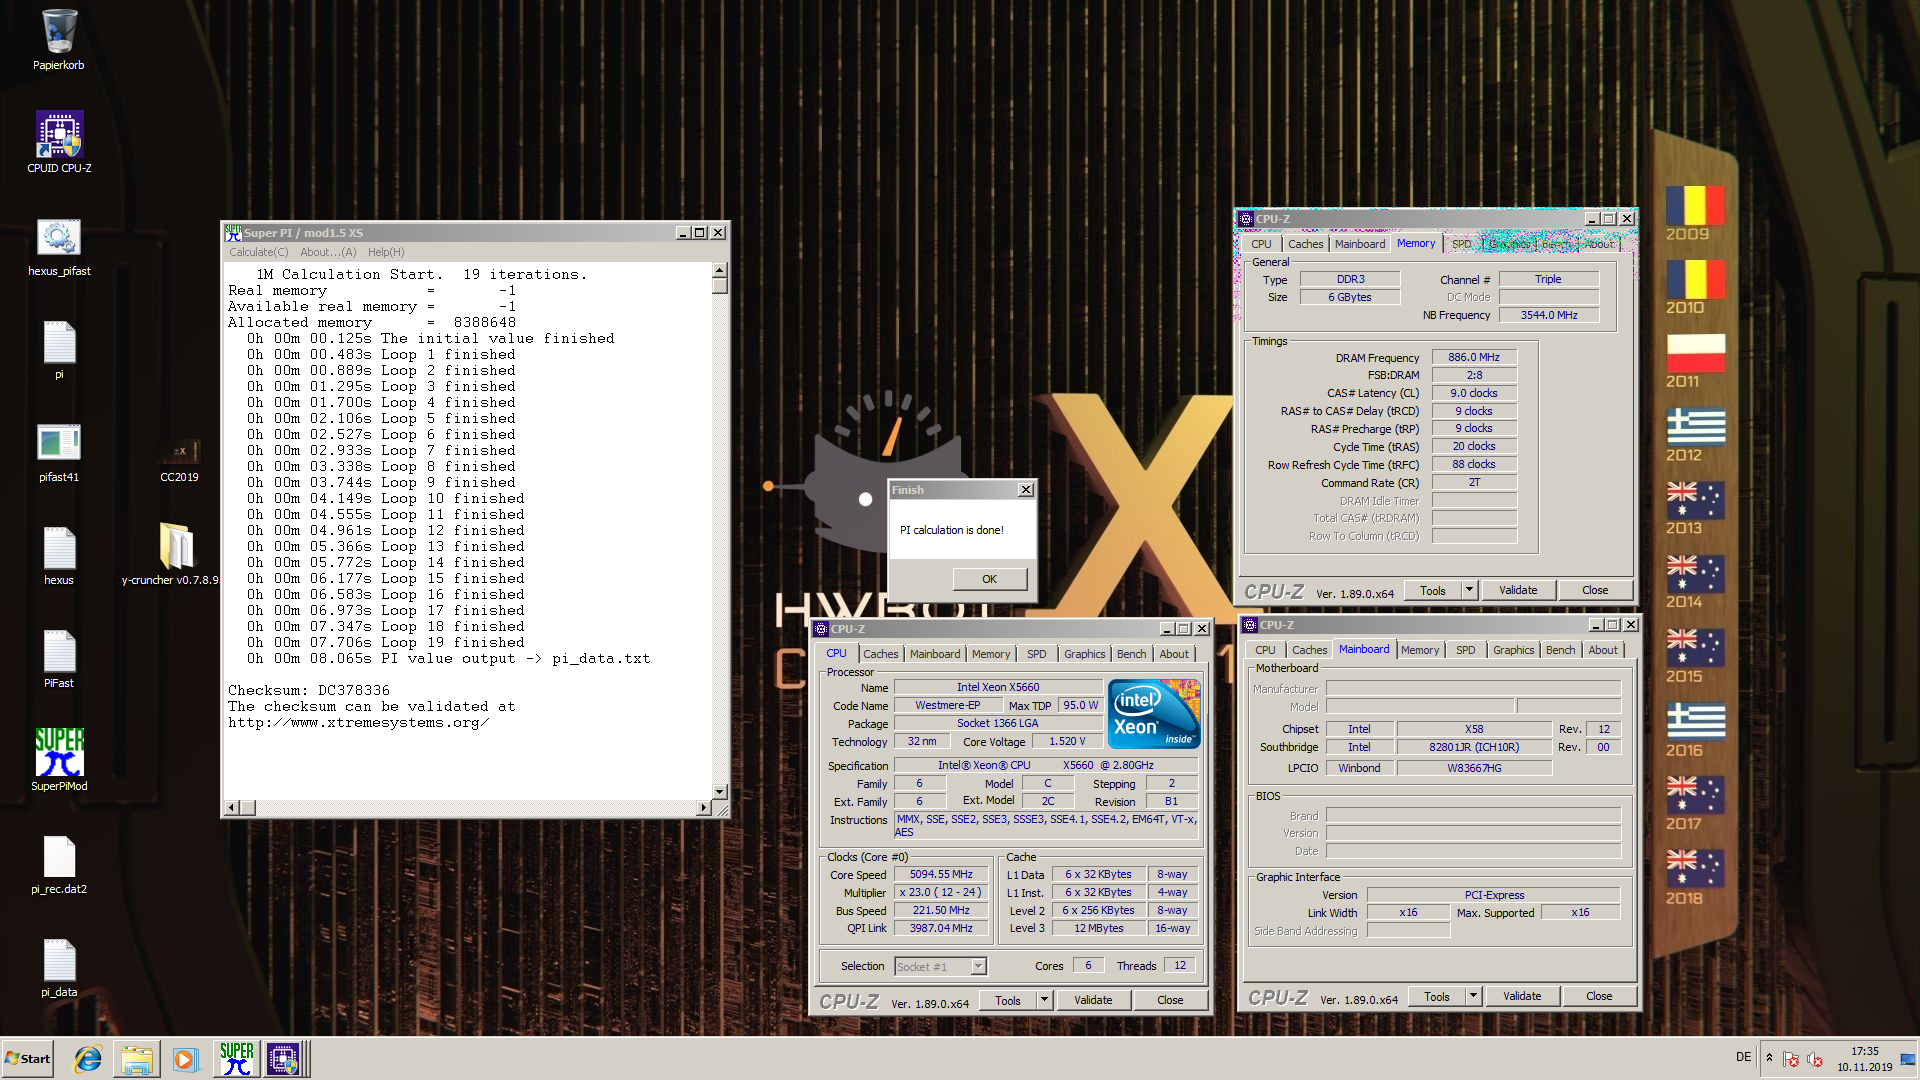The height and width of the screenshot is (1080, 1920).
Task: Open Help(H) menu in Super PI
Action: (386, 252)
